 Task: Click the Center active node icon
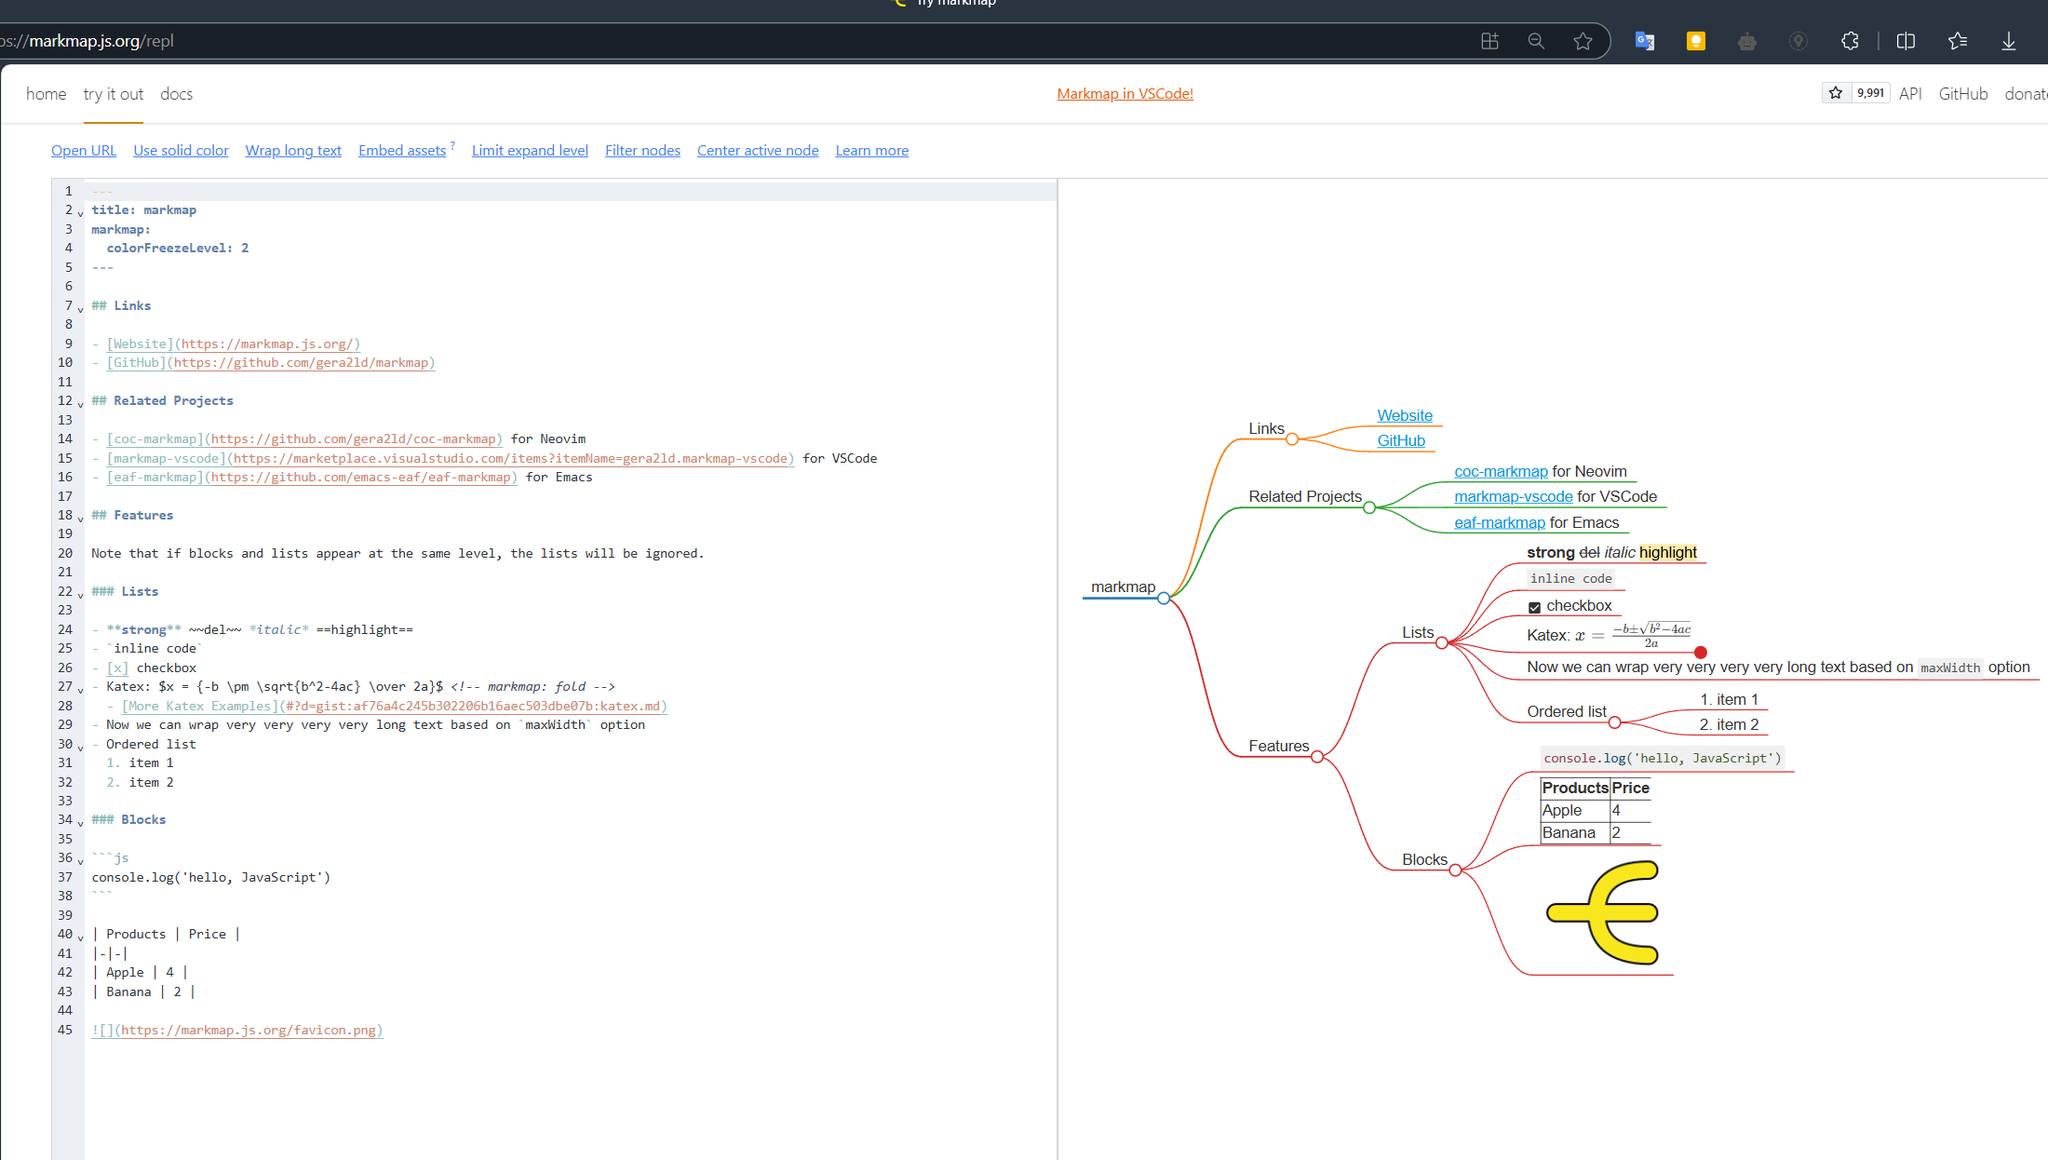pos(757,150)
